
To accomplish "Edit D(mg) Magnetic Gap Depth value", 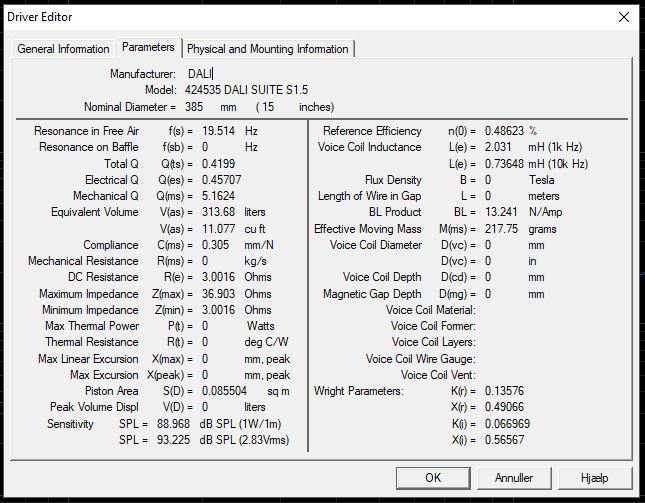I will point(488,294).
